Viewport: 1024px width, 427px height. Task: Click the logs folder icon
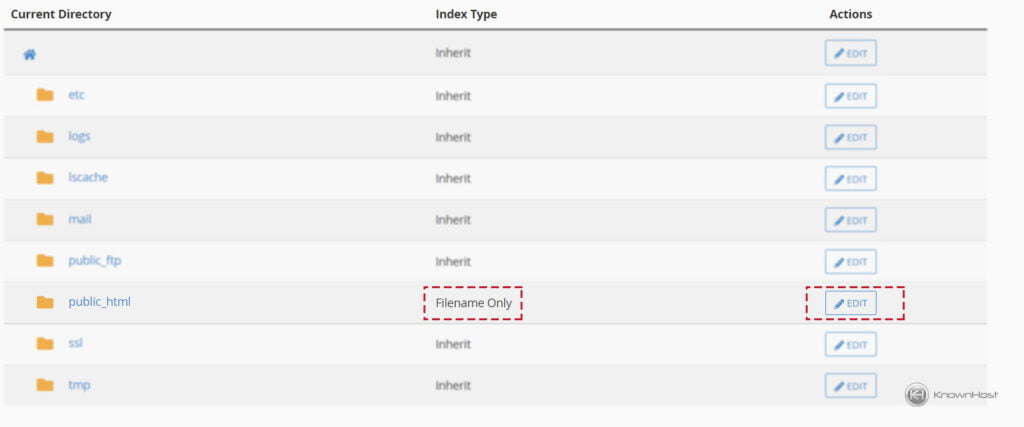click(44, 136)
